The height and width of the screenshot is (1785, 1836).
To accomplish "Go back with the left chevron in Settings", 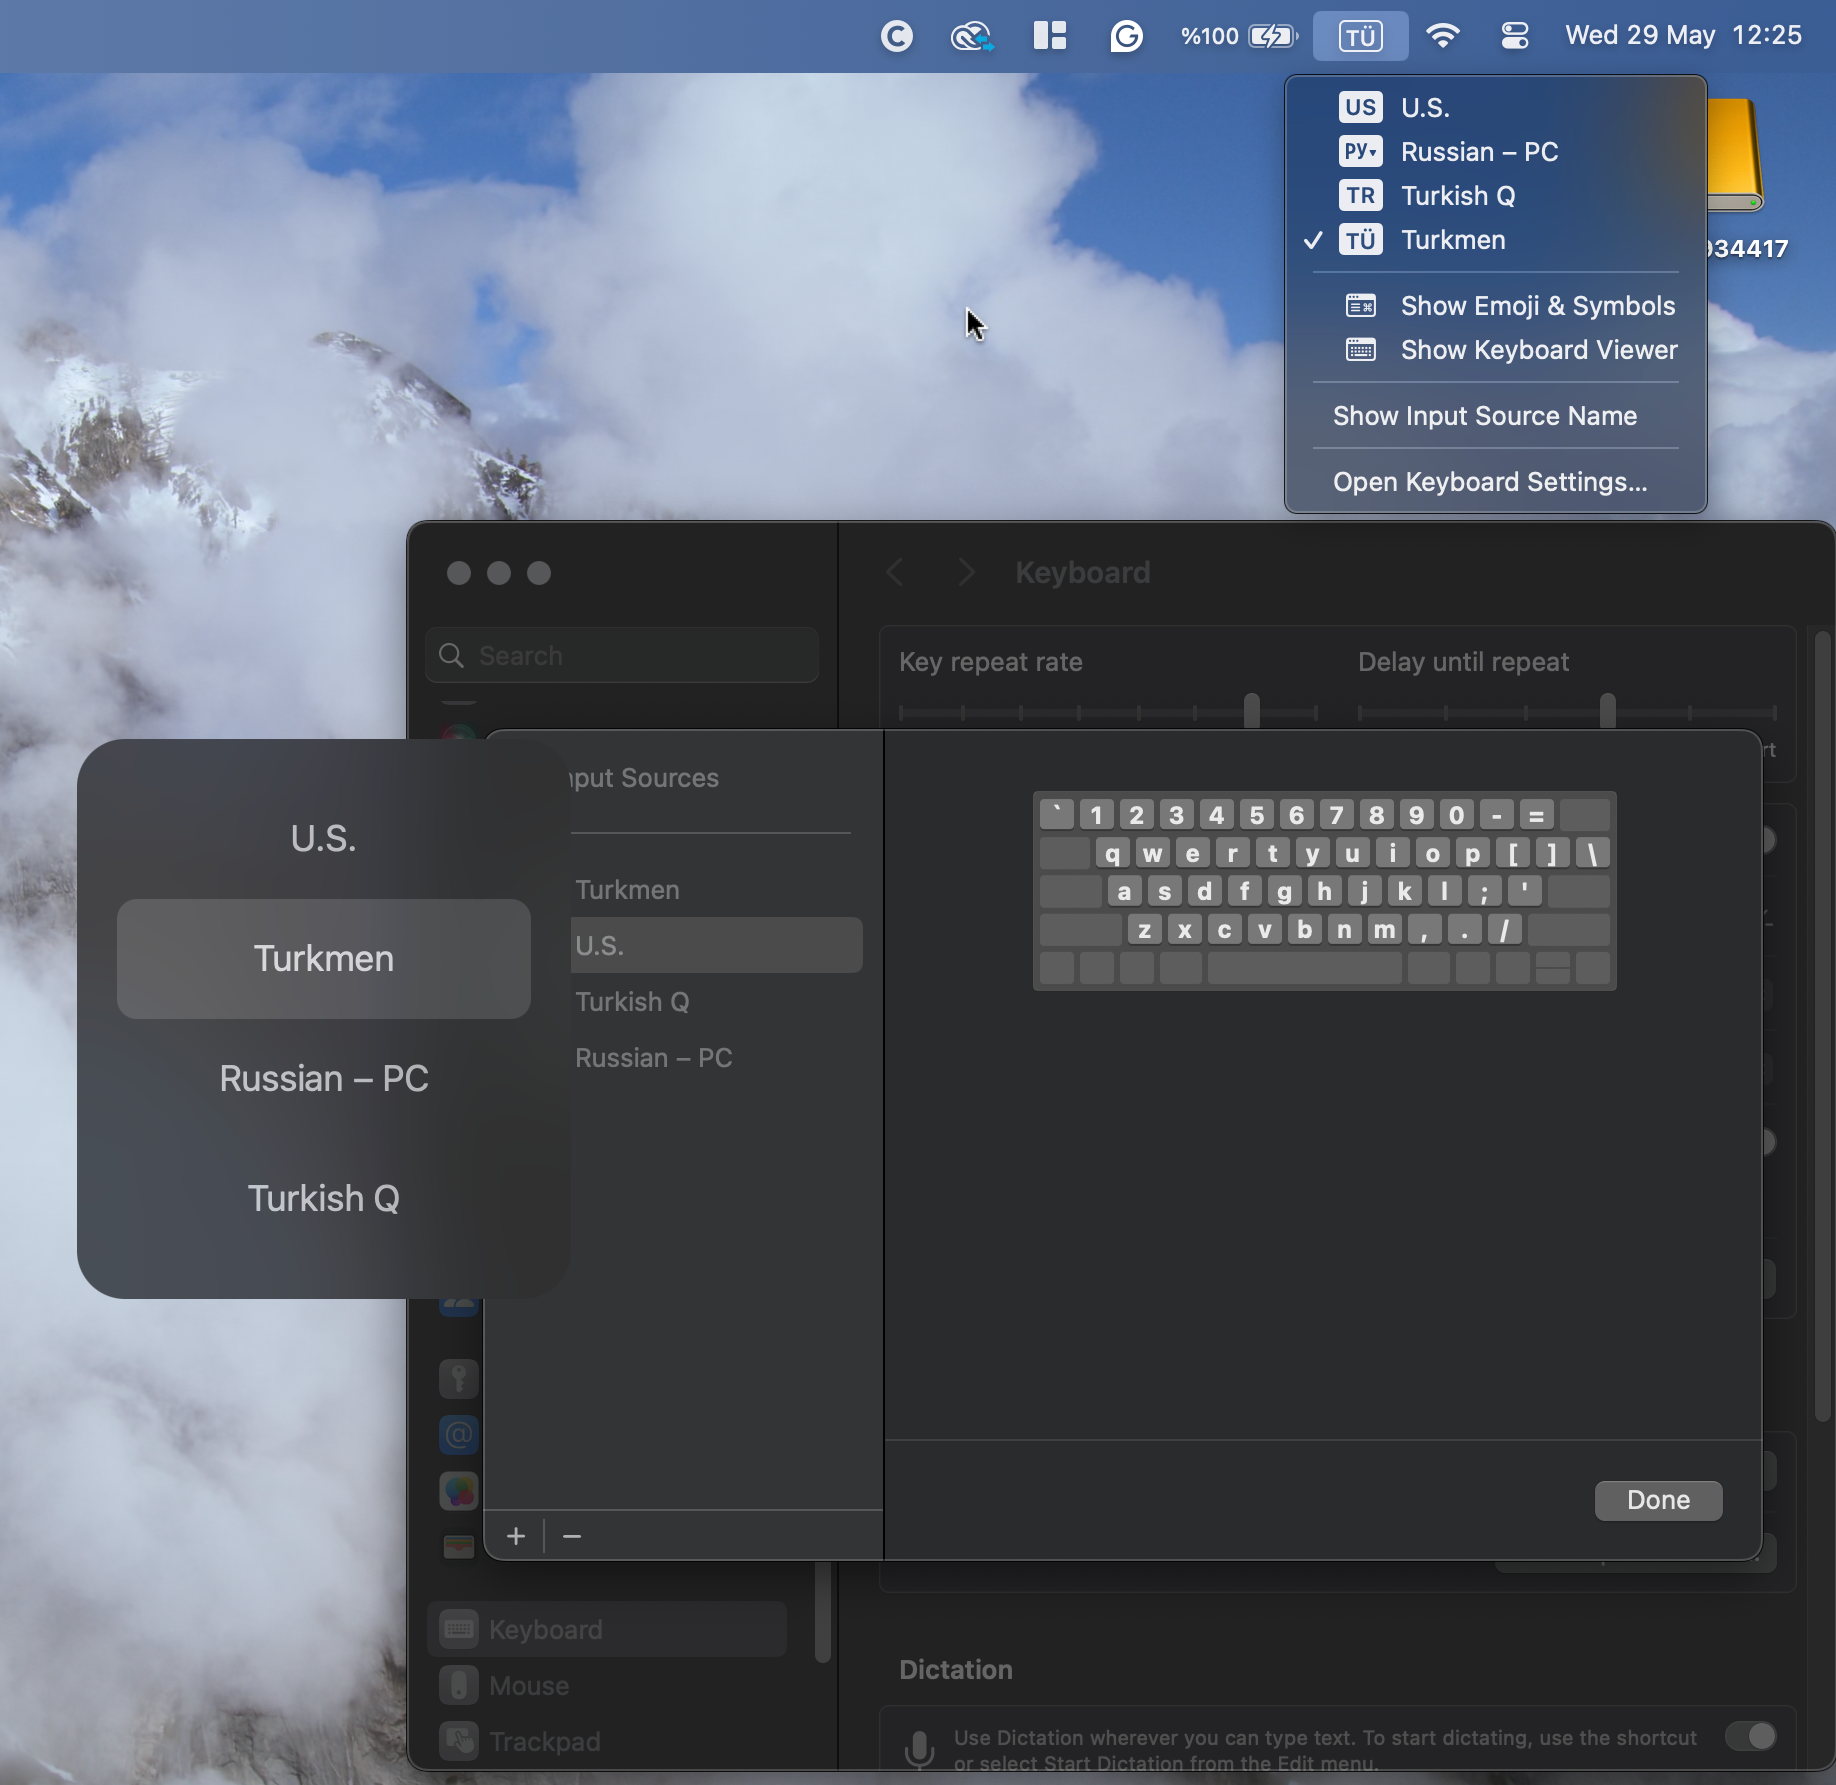I will (895, 573).
